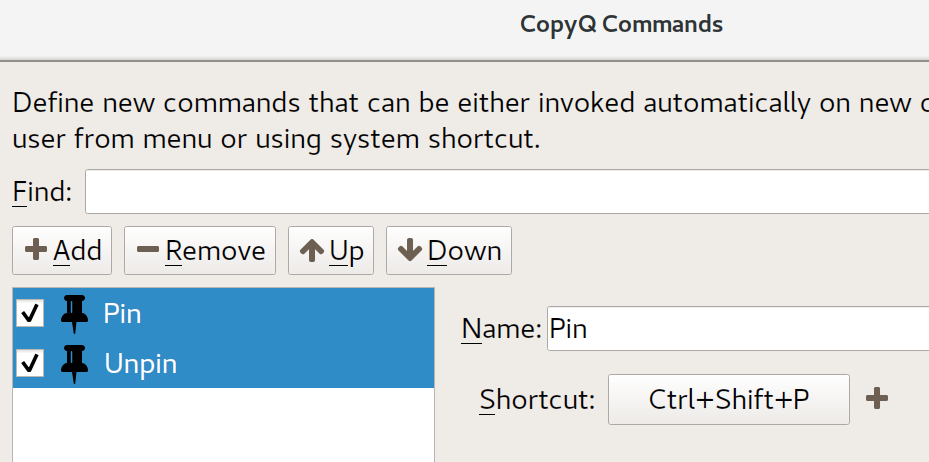This screenshot has width=929, height=462.
Task: Move selected command Down
Action: click(x=449, y=251)
